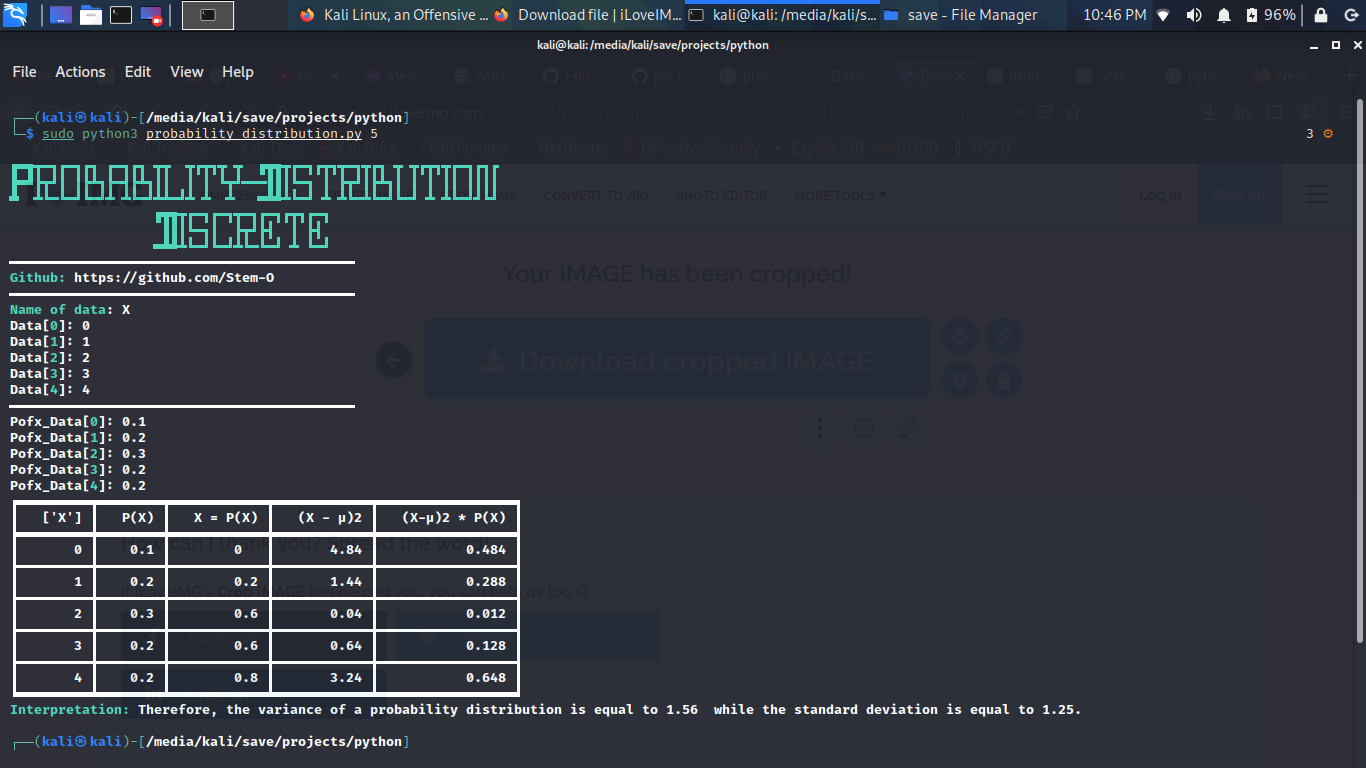The height and width of the screenshot is (768, 1366).
Task: Open the terminal File menu
Action: pyautogui.click(x=24, y=72)
